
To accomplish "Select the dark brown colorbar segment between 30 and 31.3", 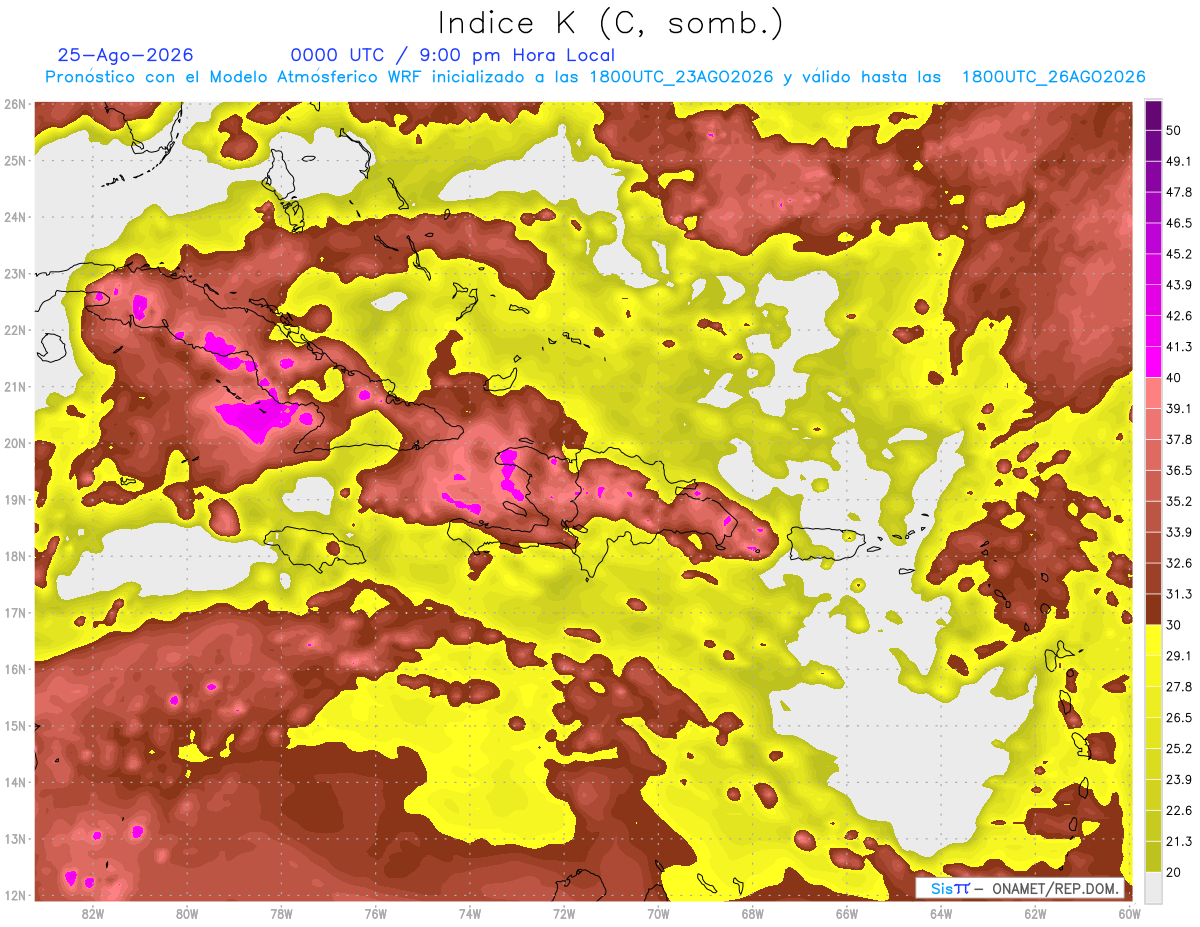I will [1153, 609].
